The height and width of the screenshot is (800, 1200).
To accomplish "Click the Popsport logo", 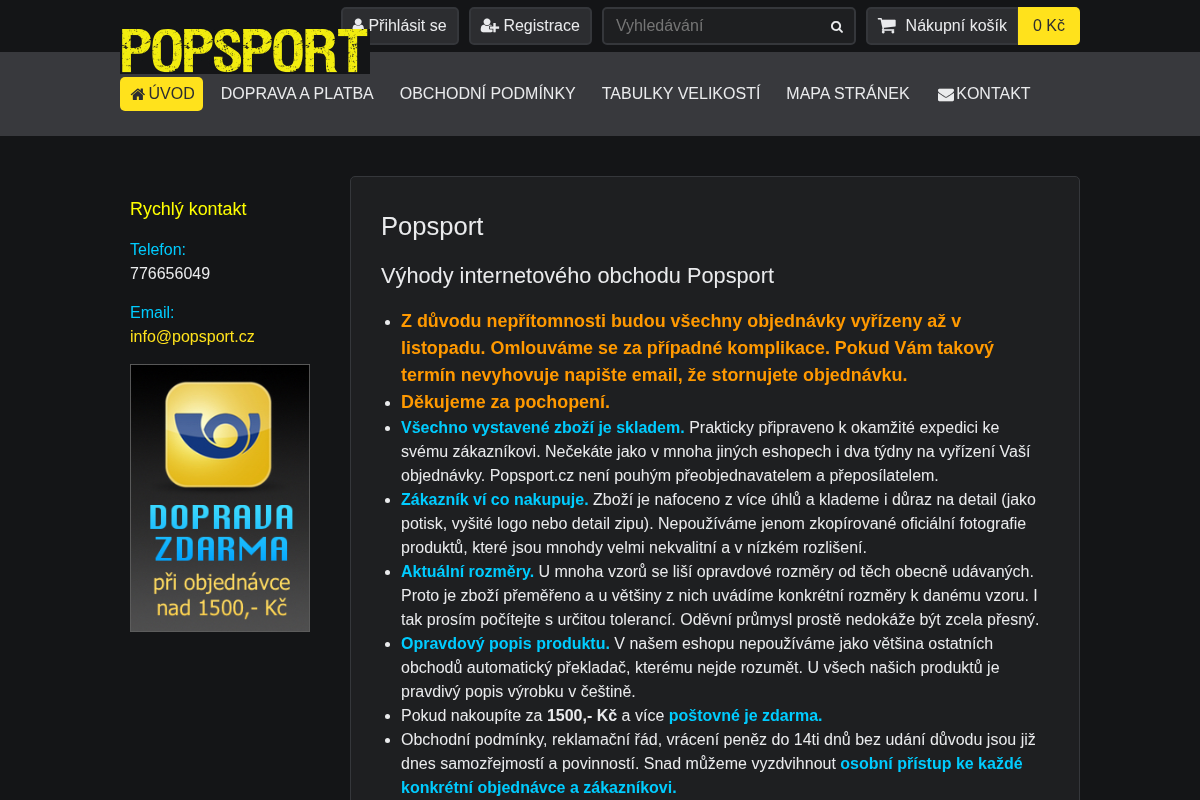I will click(245, 50).
